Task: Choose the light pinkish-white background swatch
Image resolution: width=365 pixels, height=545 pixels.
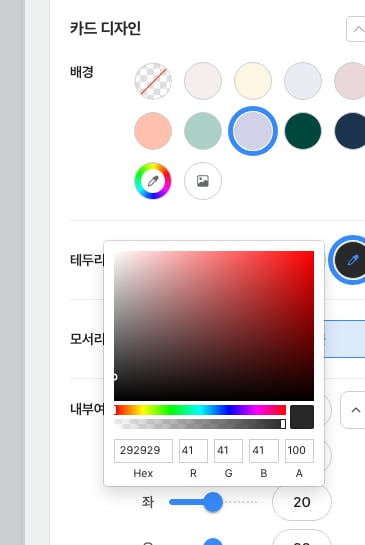Action: pyautogui.click(x=203, y=81)
